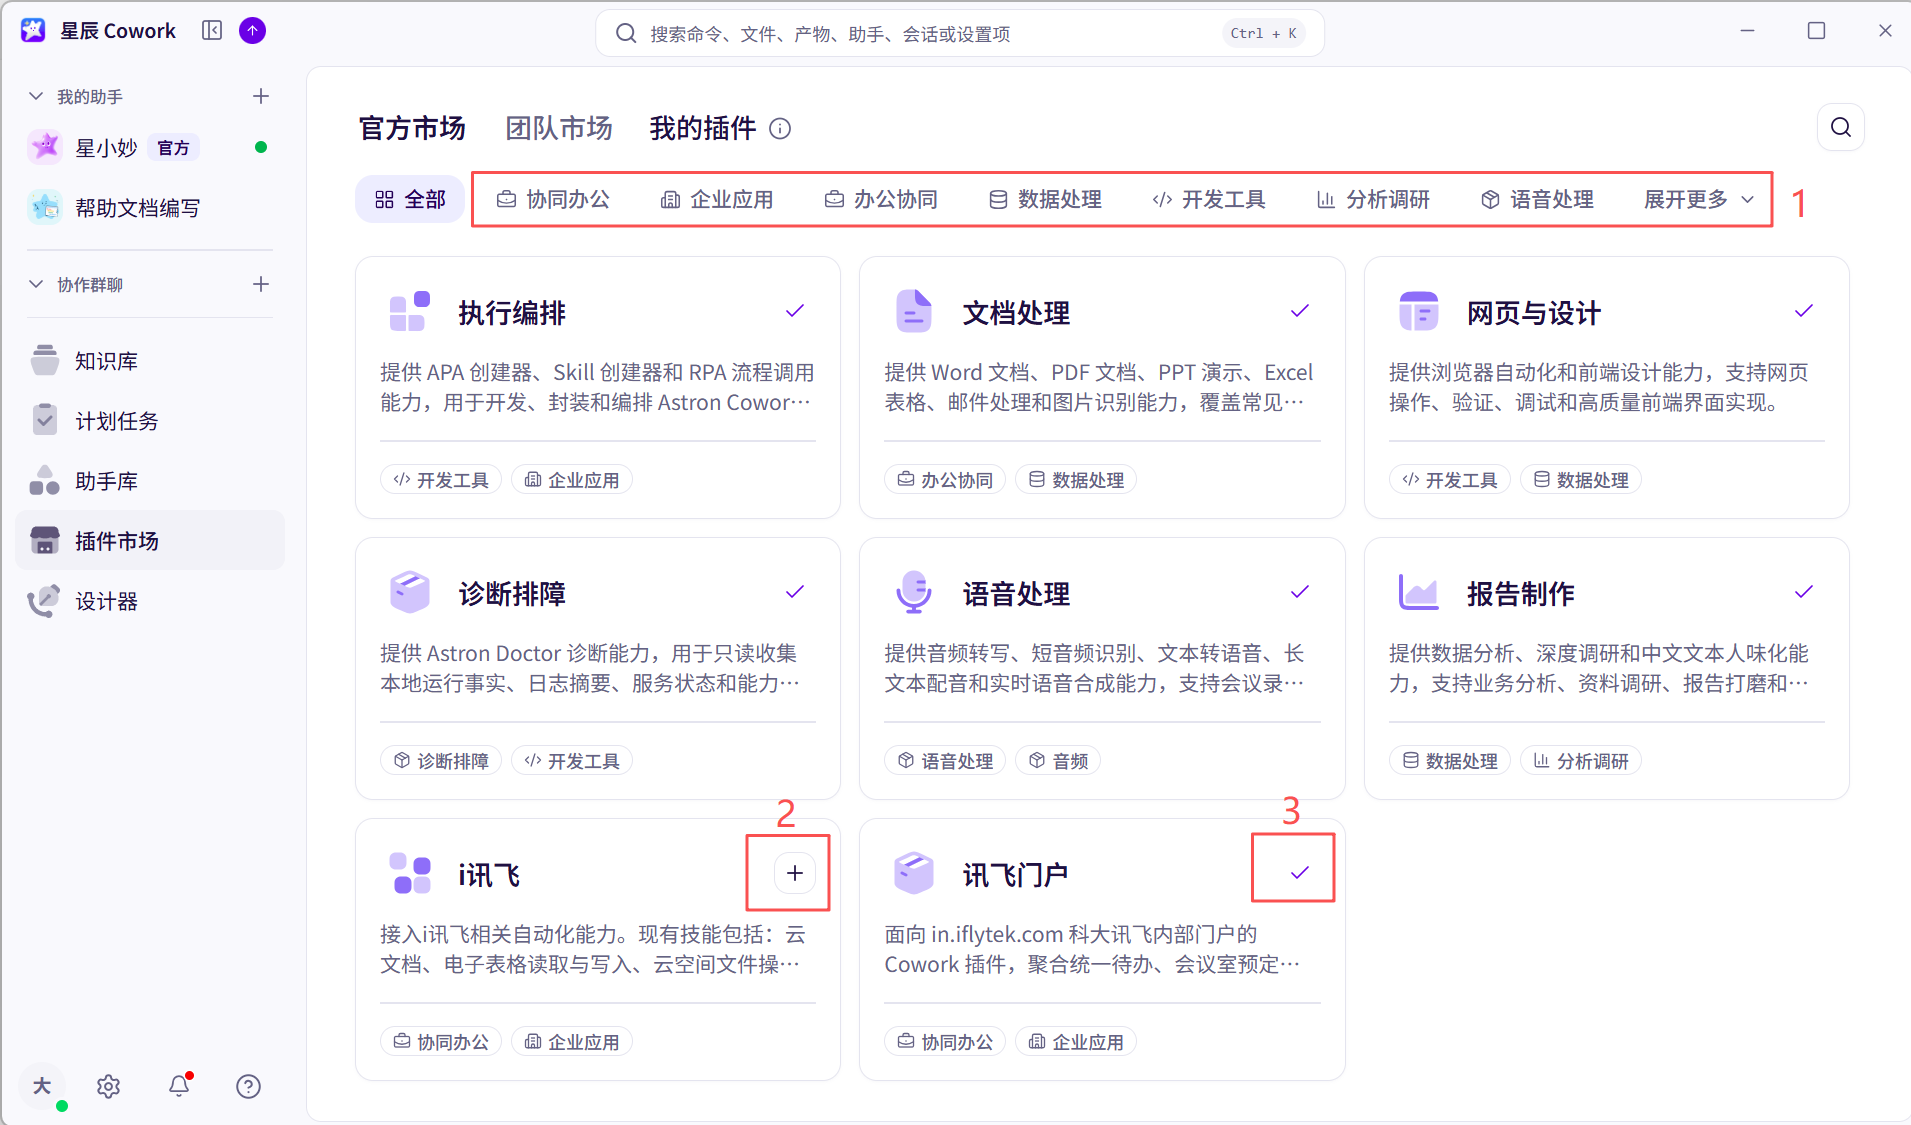Open the 帮助文档编写 assistant
The image size is (1911, 1125).
(150, 207)
